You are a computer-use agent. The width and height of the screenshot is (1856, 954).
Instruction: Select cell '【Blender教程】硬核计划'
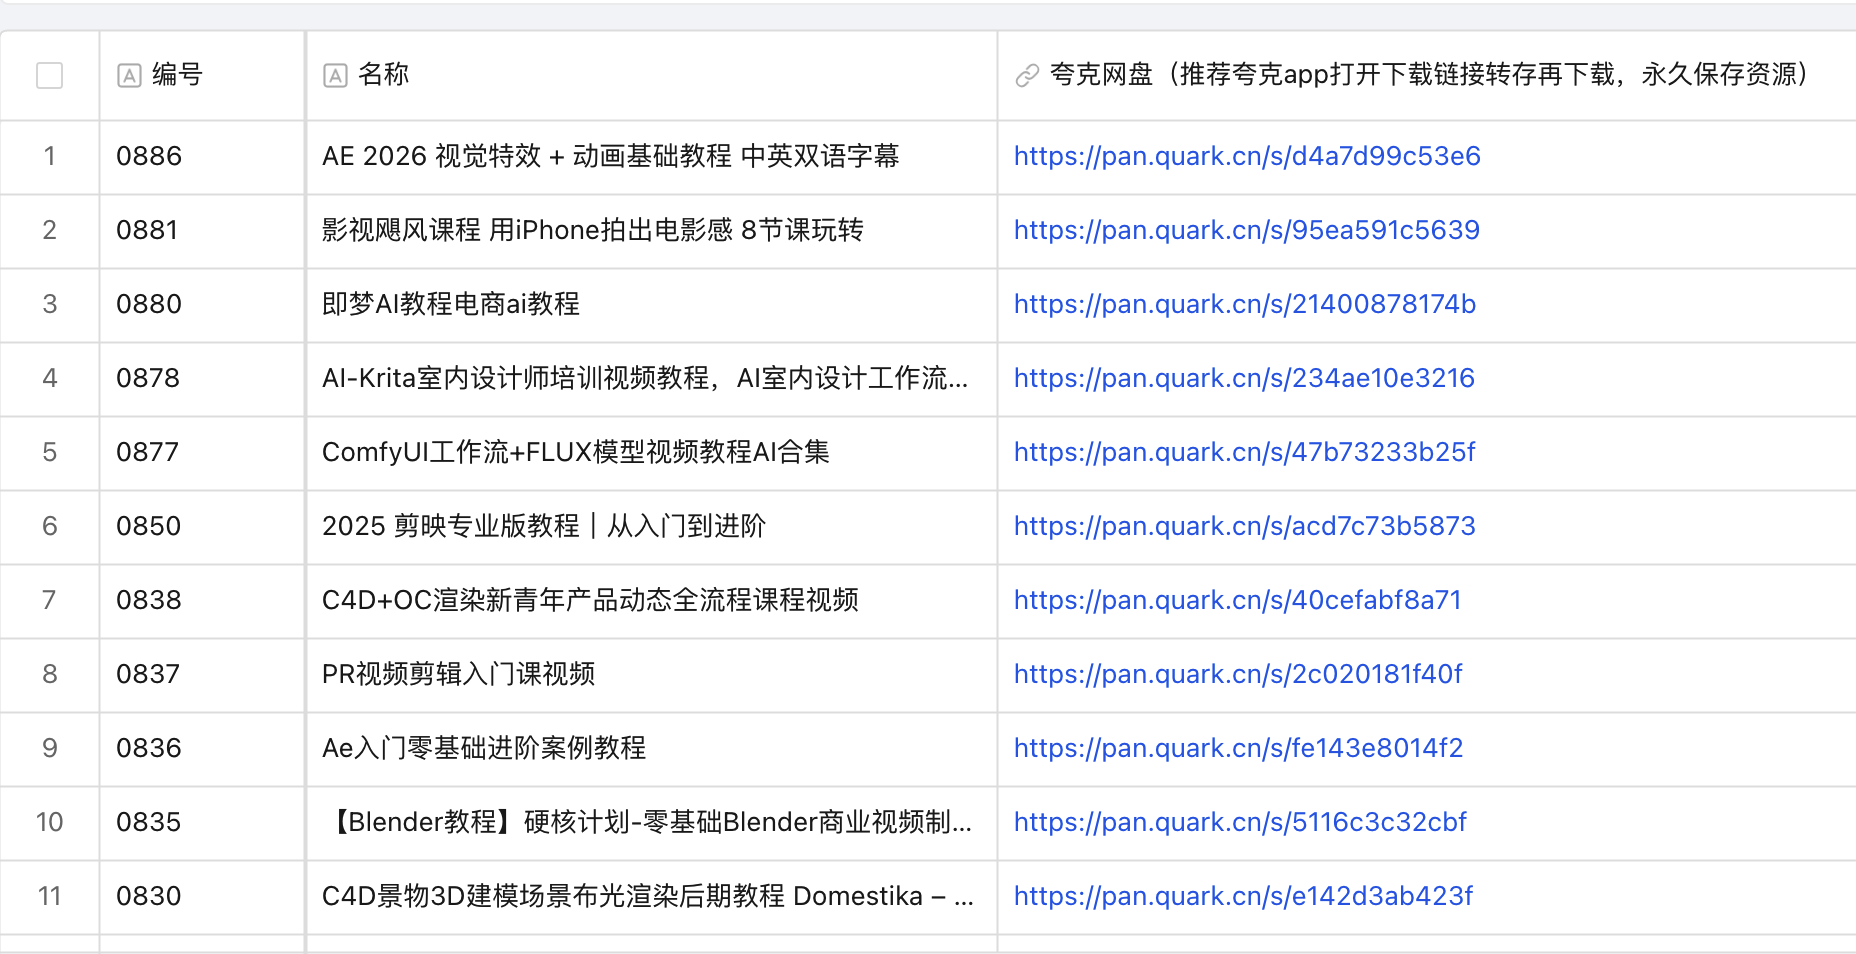651,823
